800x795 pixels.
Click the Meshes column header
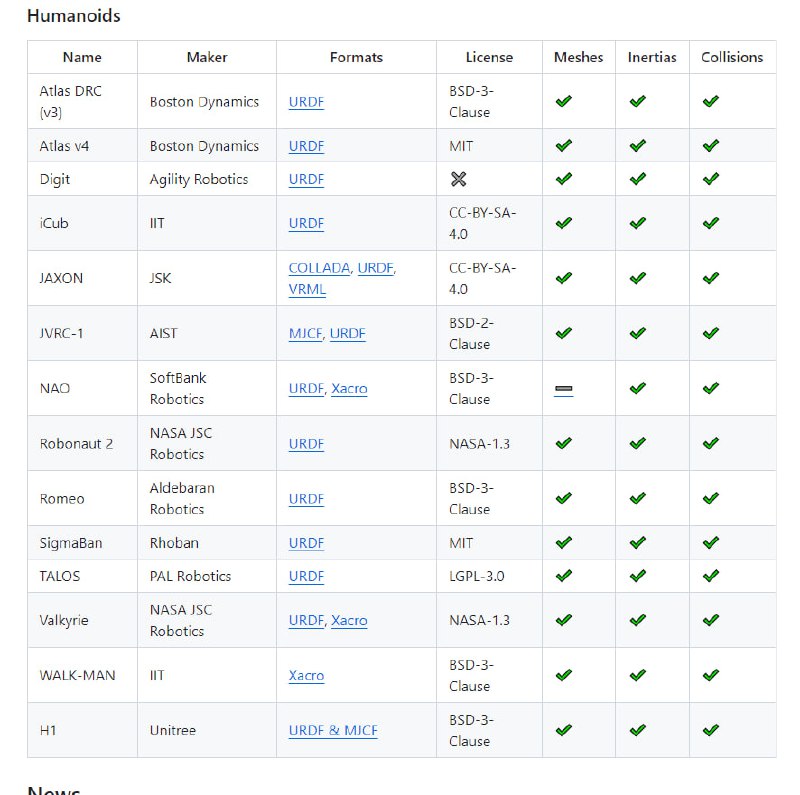pos(578,57)
